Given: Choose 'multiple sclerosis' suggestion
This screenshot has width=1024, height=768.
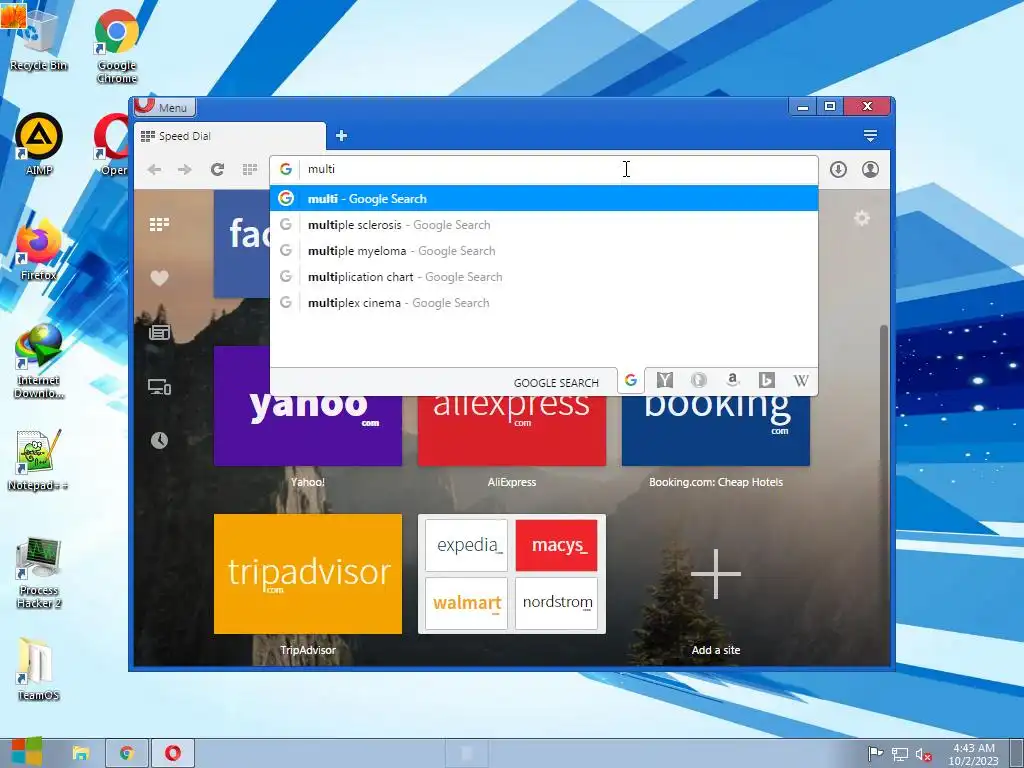Looking at the screenshot, I should click(x=543, y=225).
